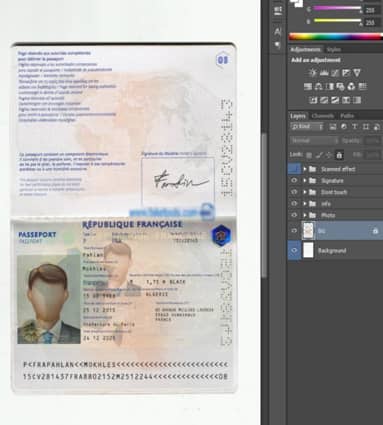Filter for pixel layers icon
The height and width of the screenshot is (425, 383).
click(x=333, y=127)
